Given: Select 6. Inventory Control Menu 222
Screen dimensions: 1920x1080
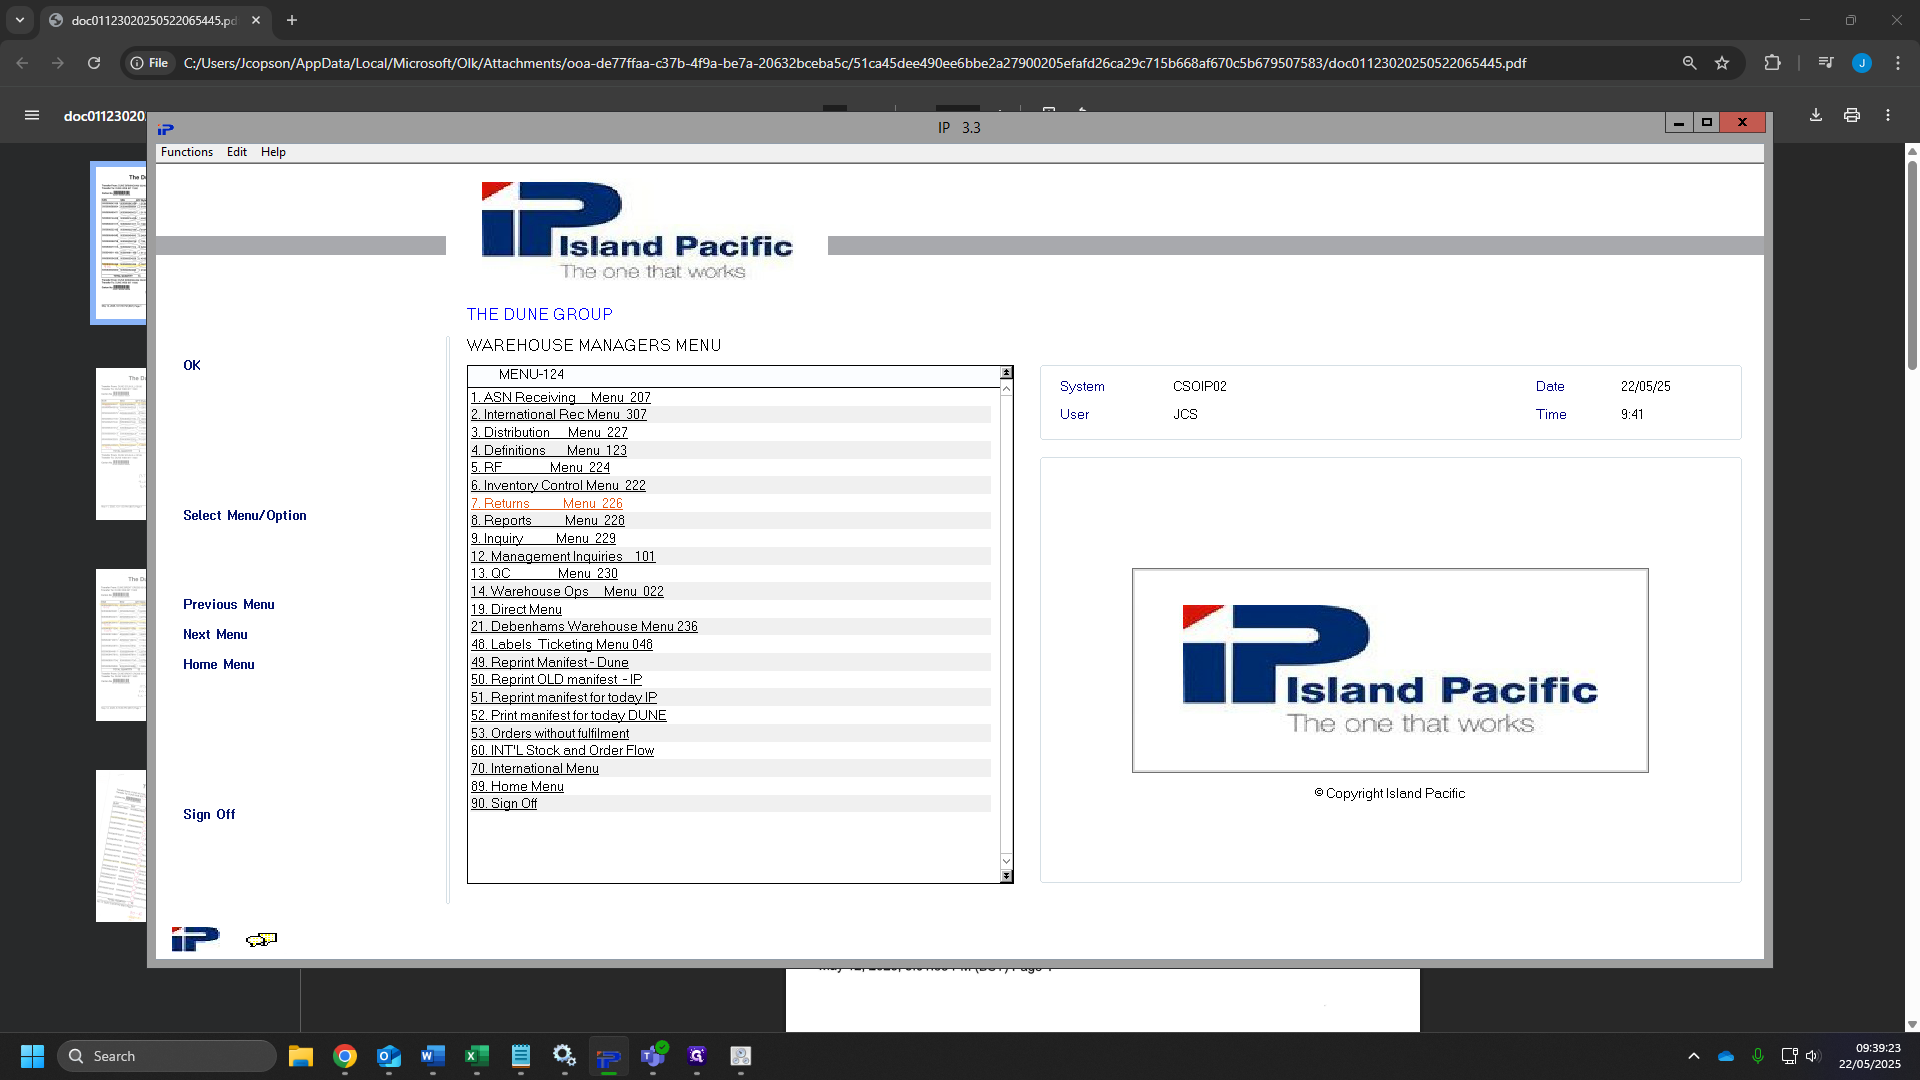Looking at the screenshot, I should coord(558,486).
